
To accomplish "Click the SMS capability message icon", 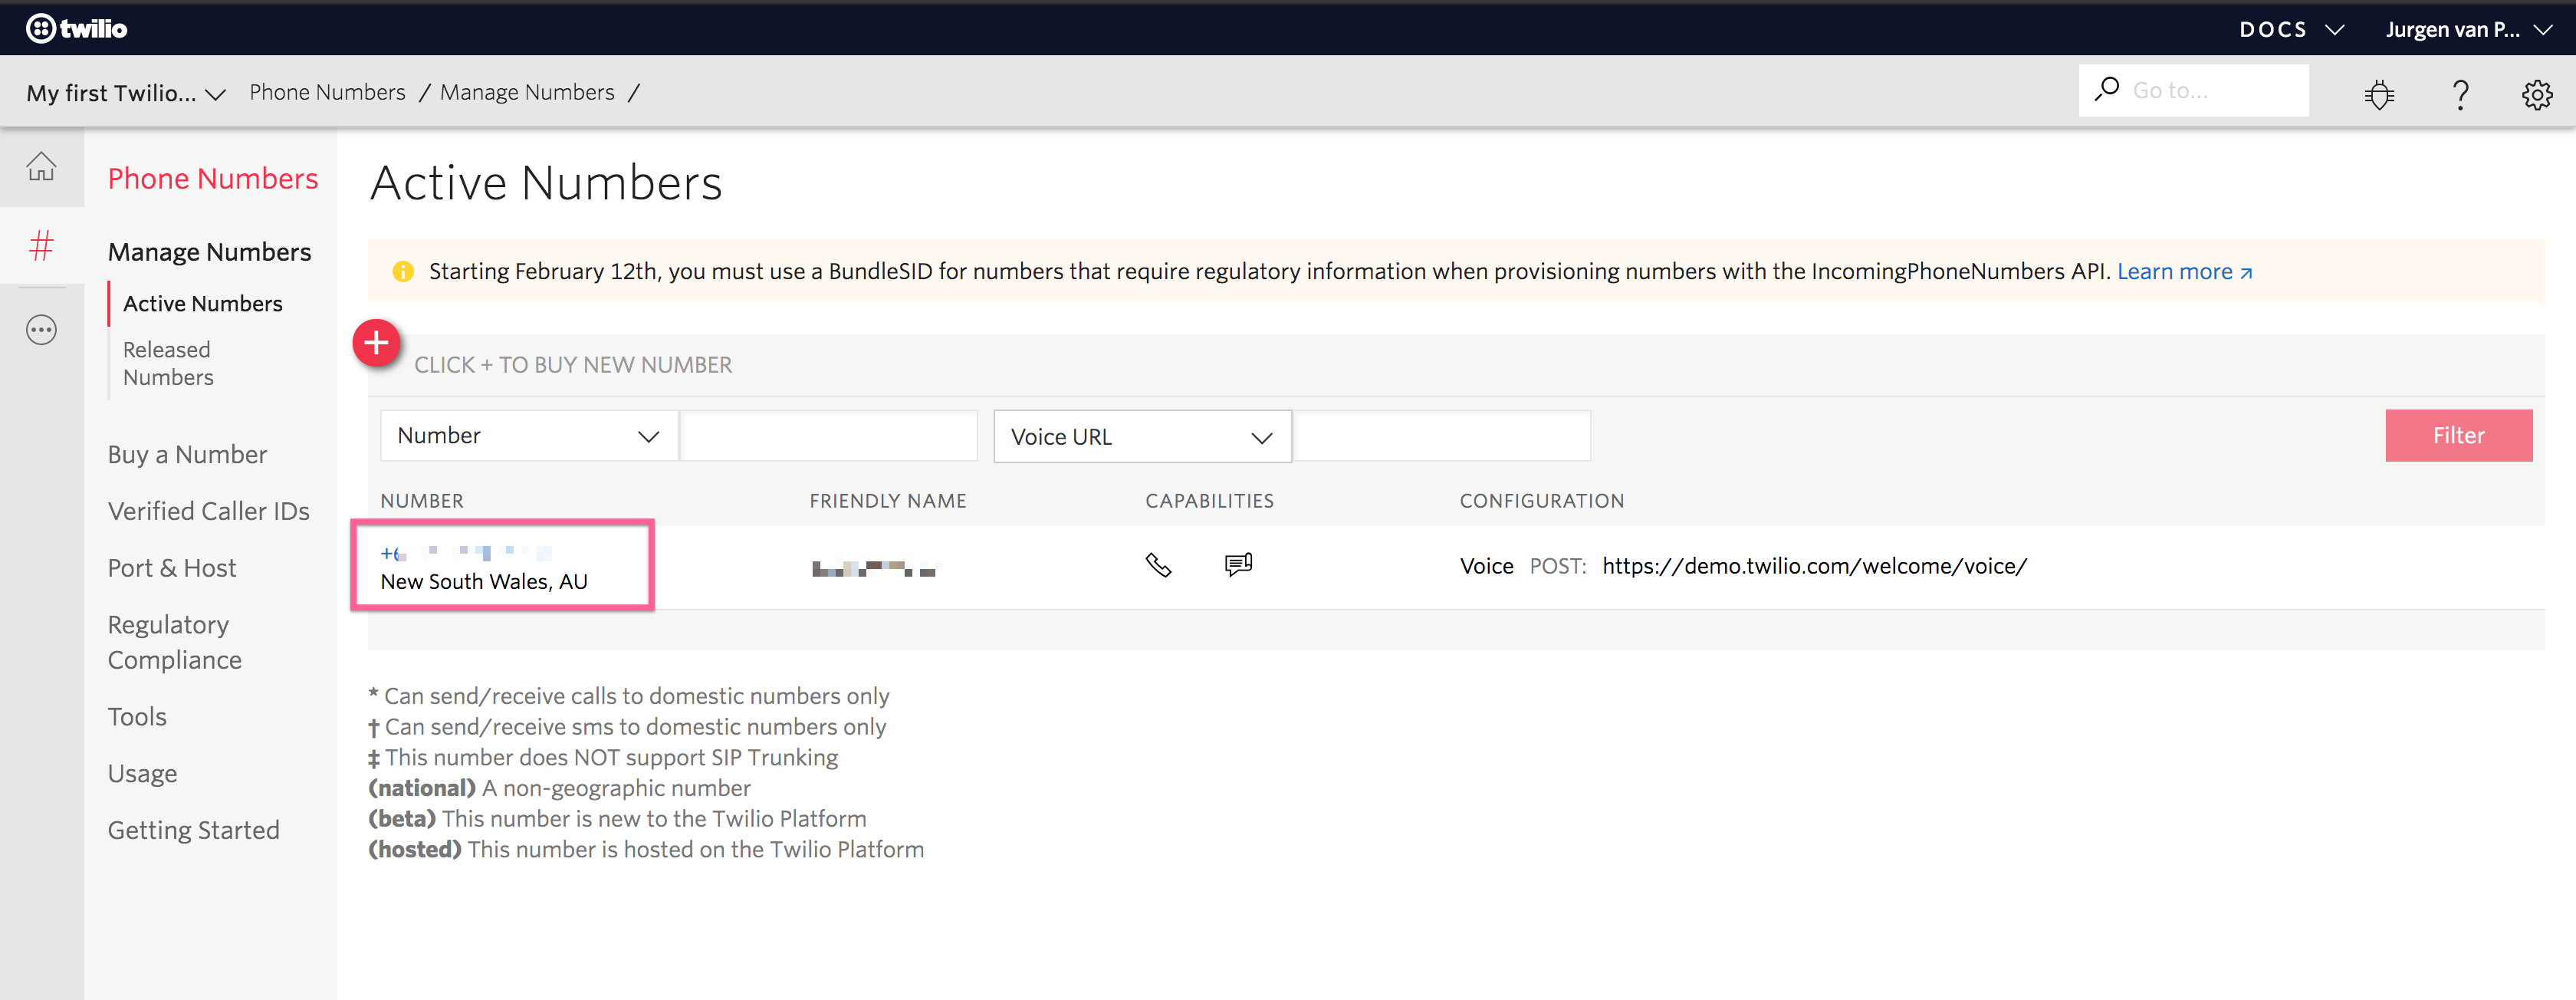I will (1238, 565).
